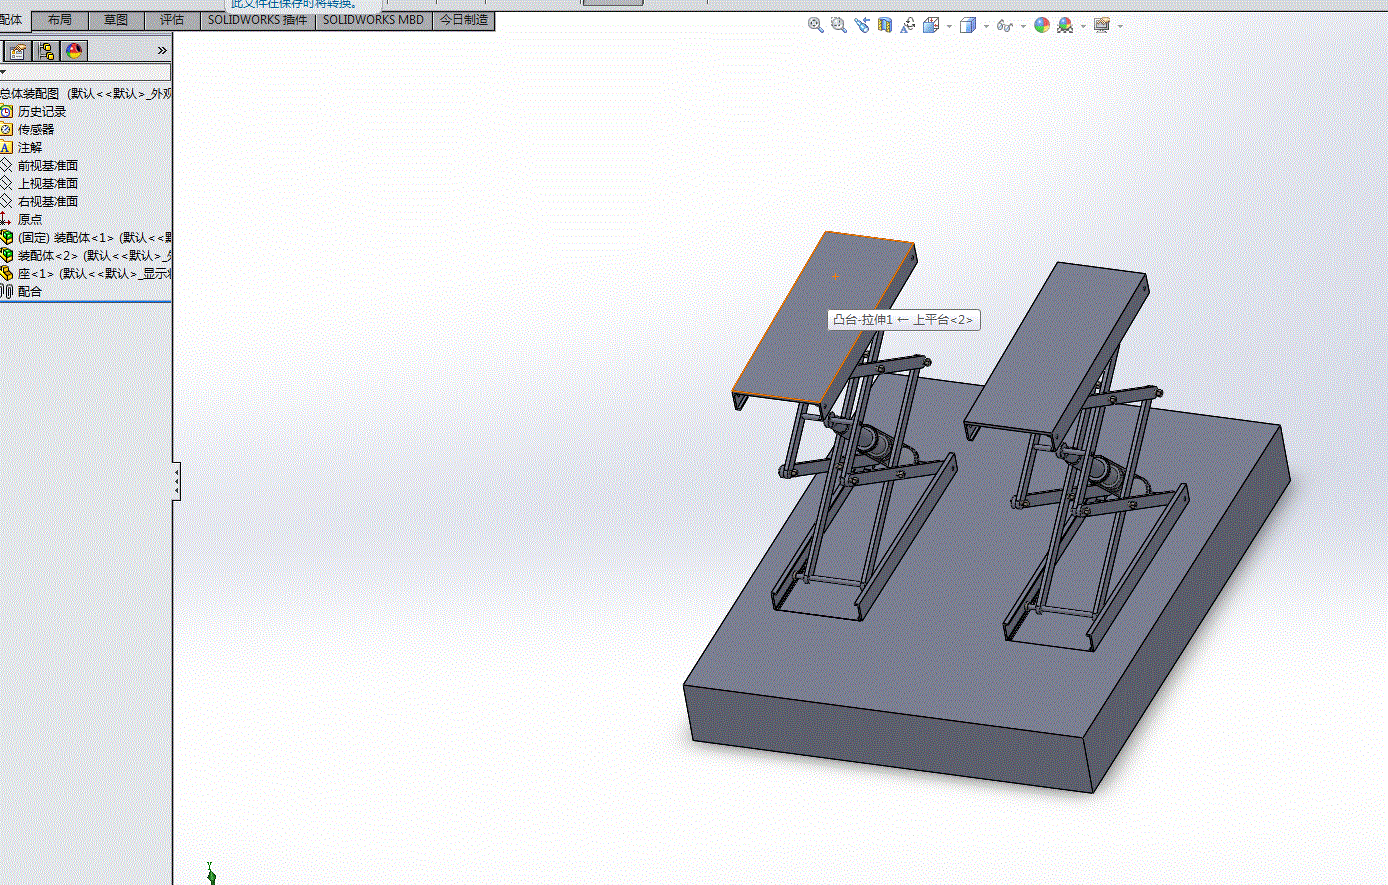Image resolution: width=1388 pixels, height=885 pixels.
Task: Click the 座<1> part icon
Action: click(6, 274)
